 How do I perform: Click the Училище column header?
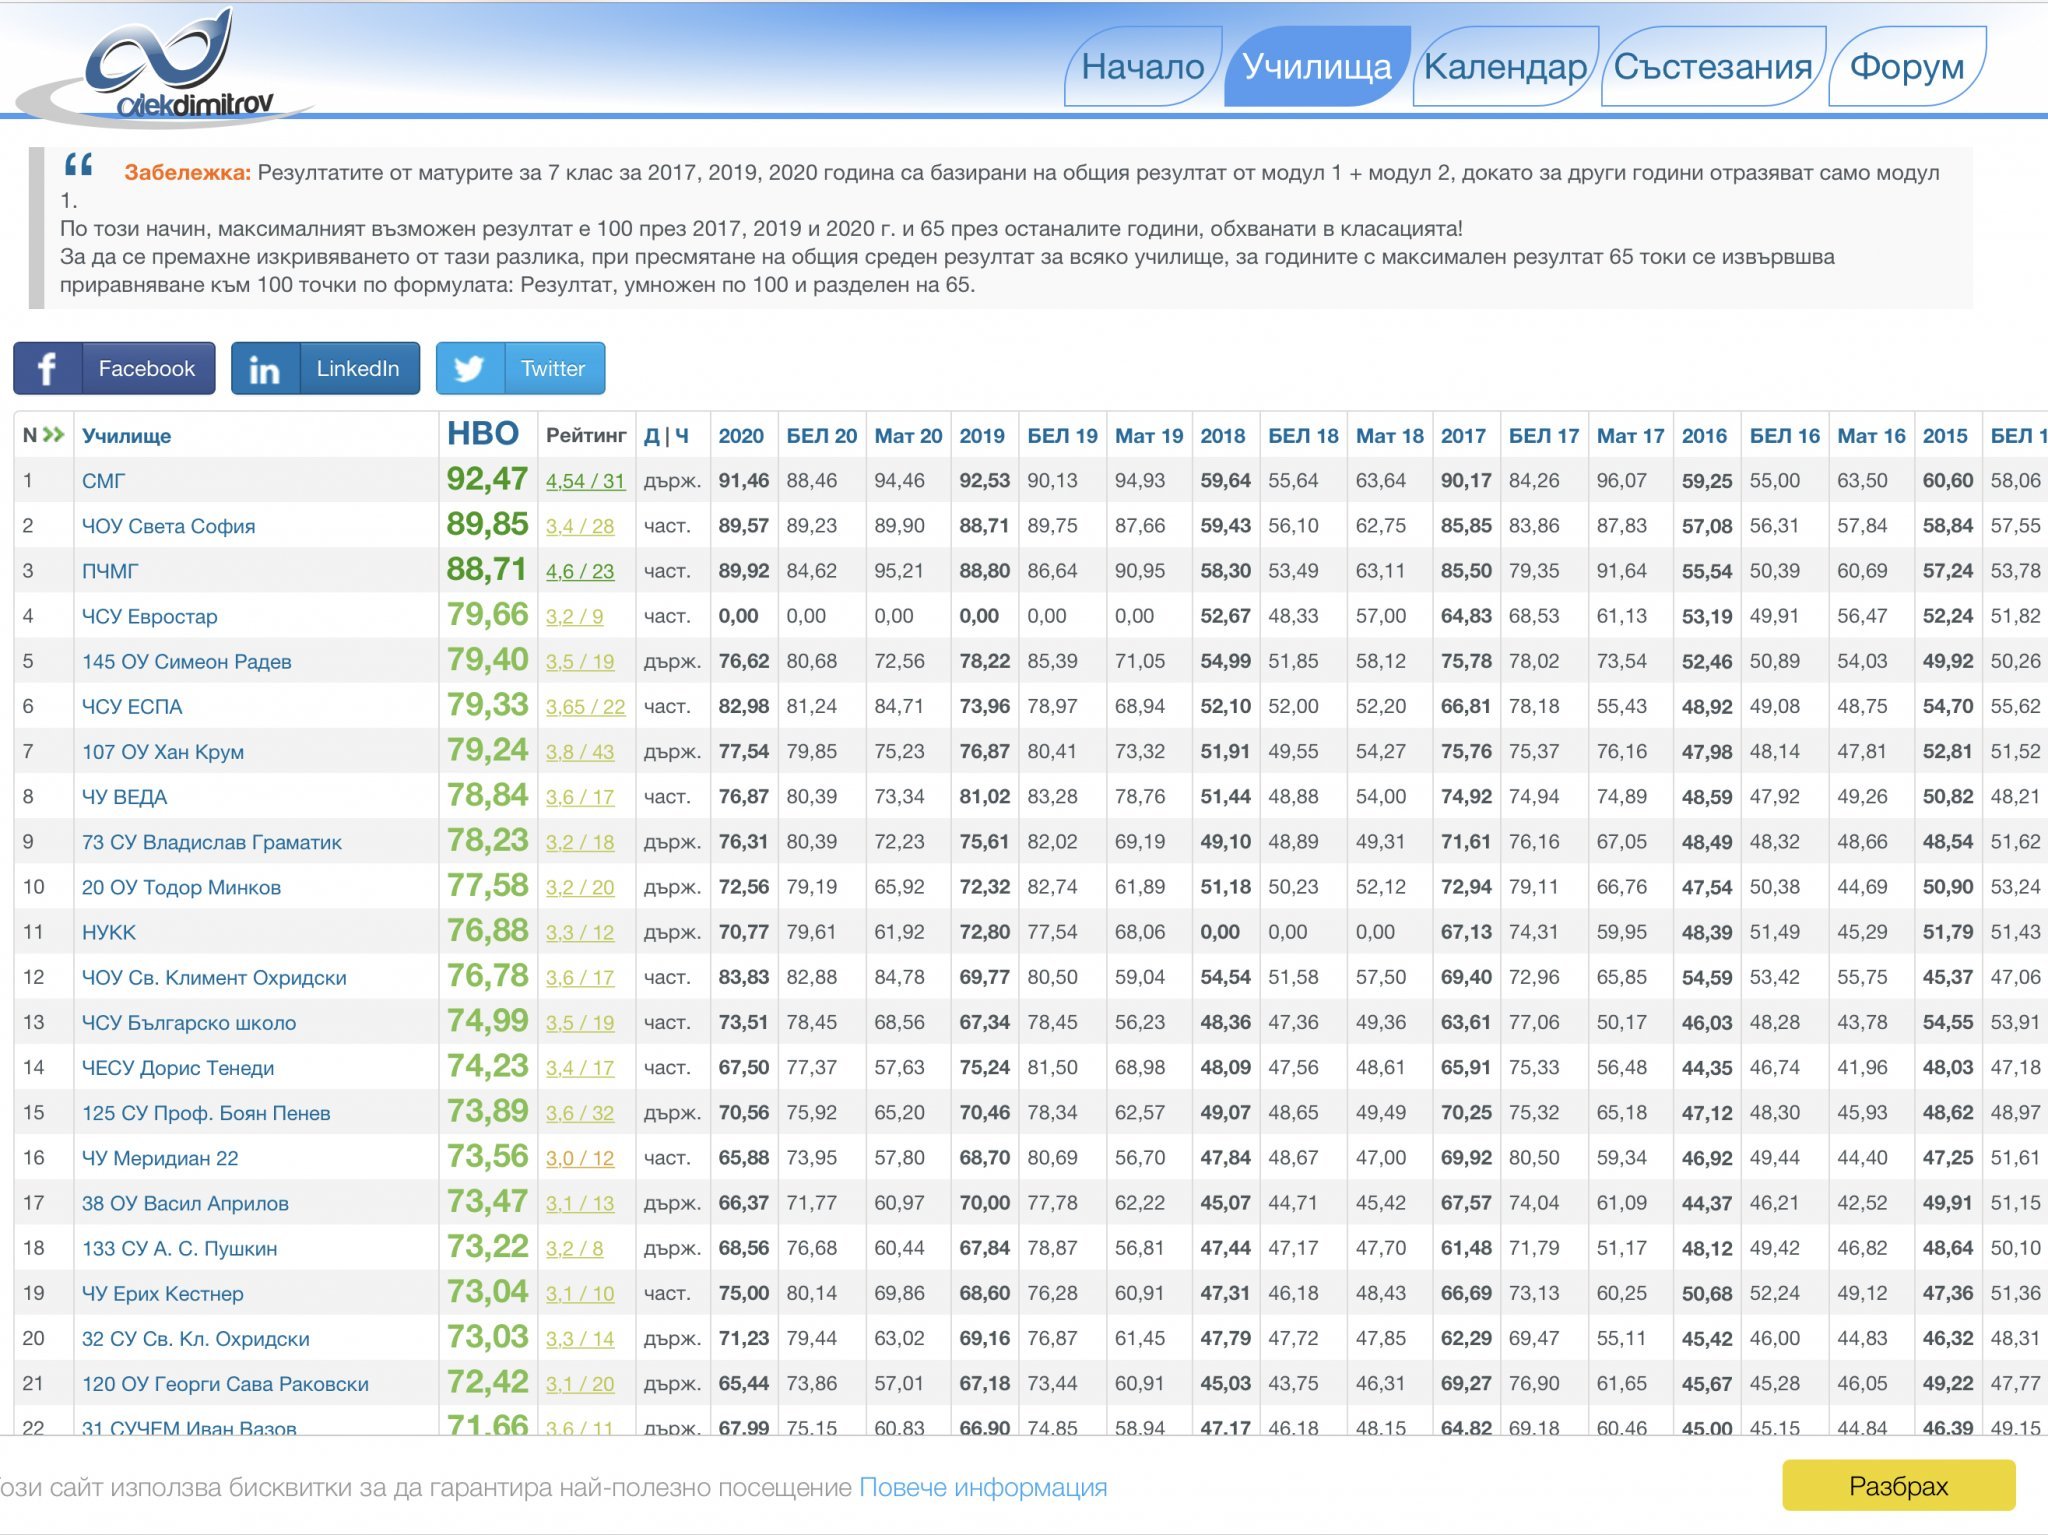click(x=126, y=436)
